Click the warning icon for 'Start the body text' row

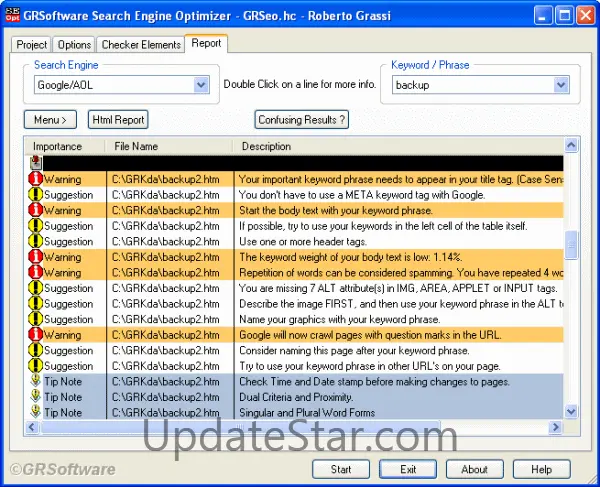pos(36,210)
